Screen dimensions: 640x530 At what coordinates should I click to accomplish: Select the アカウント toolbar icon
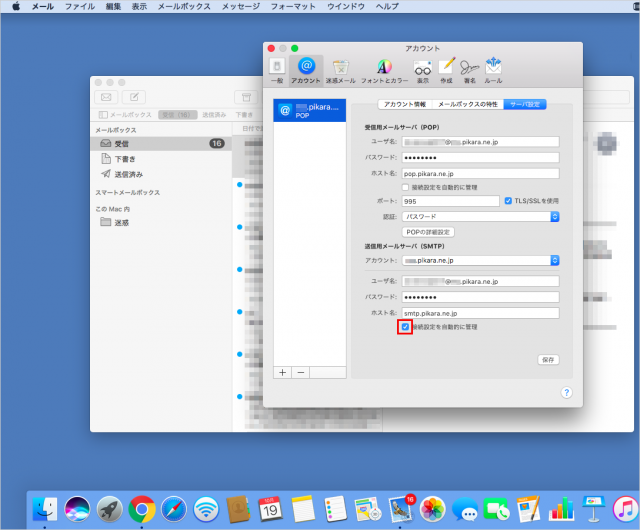pyautogui.click(x=306, y=71)
